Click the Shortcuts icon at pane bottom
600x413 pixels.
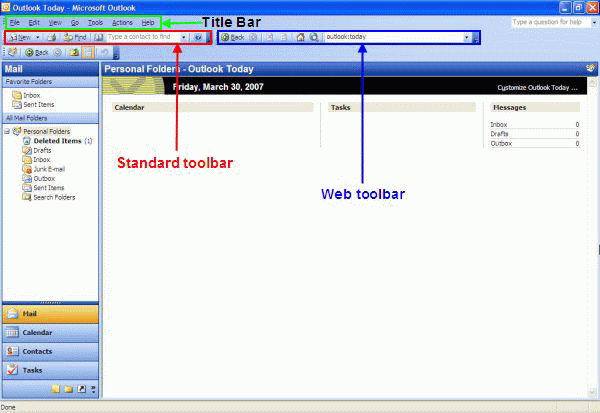click(82, 389)
